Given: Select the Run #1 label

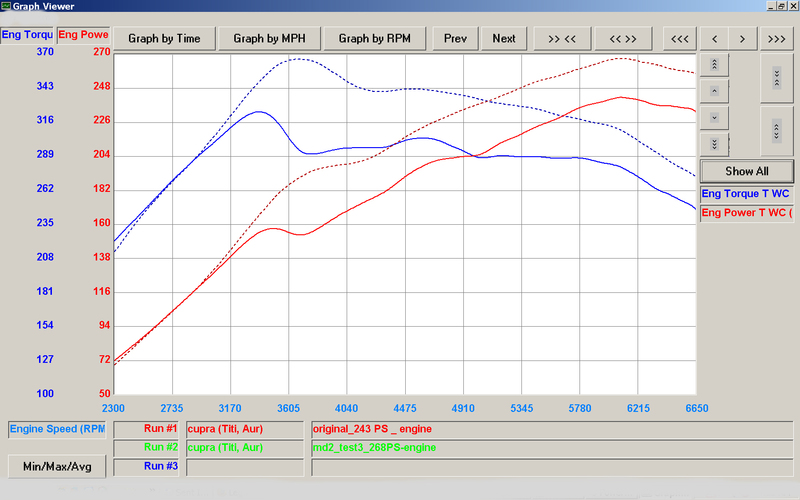Looking at the screenshot, I should tap(146, 429).
